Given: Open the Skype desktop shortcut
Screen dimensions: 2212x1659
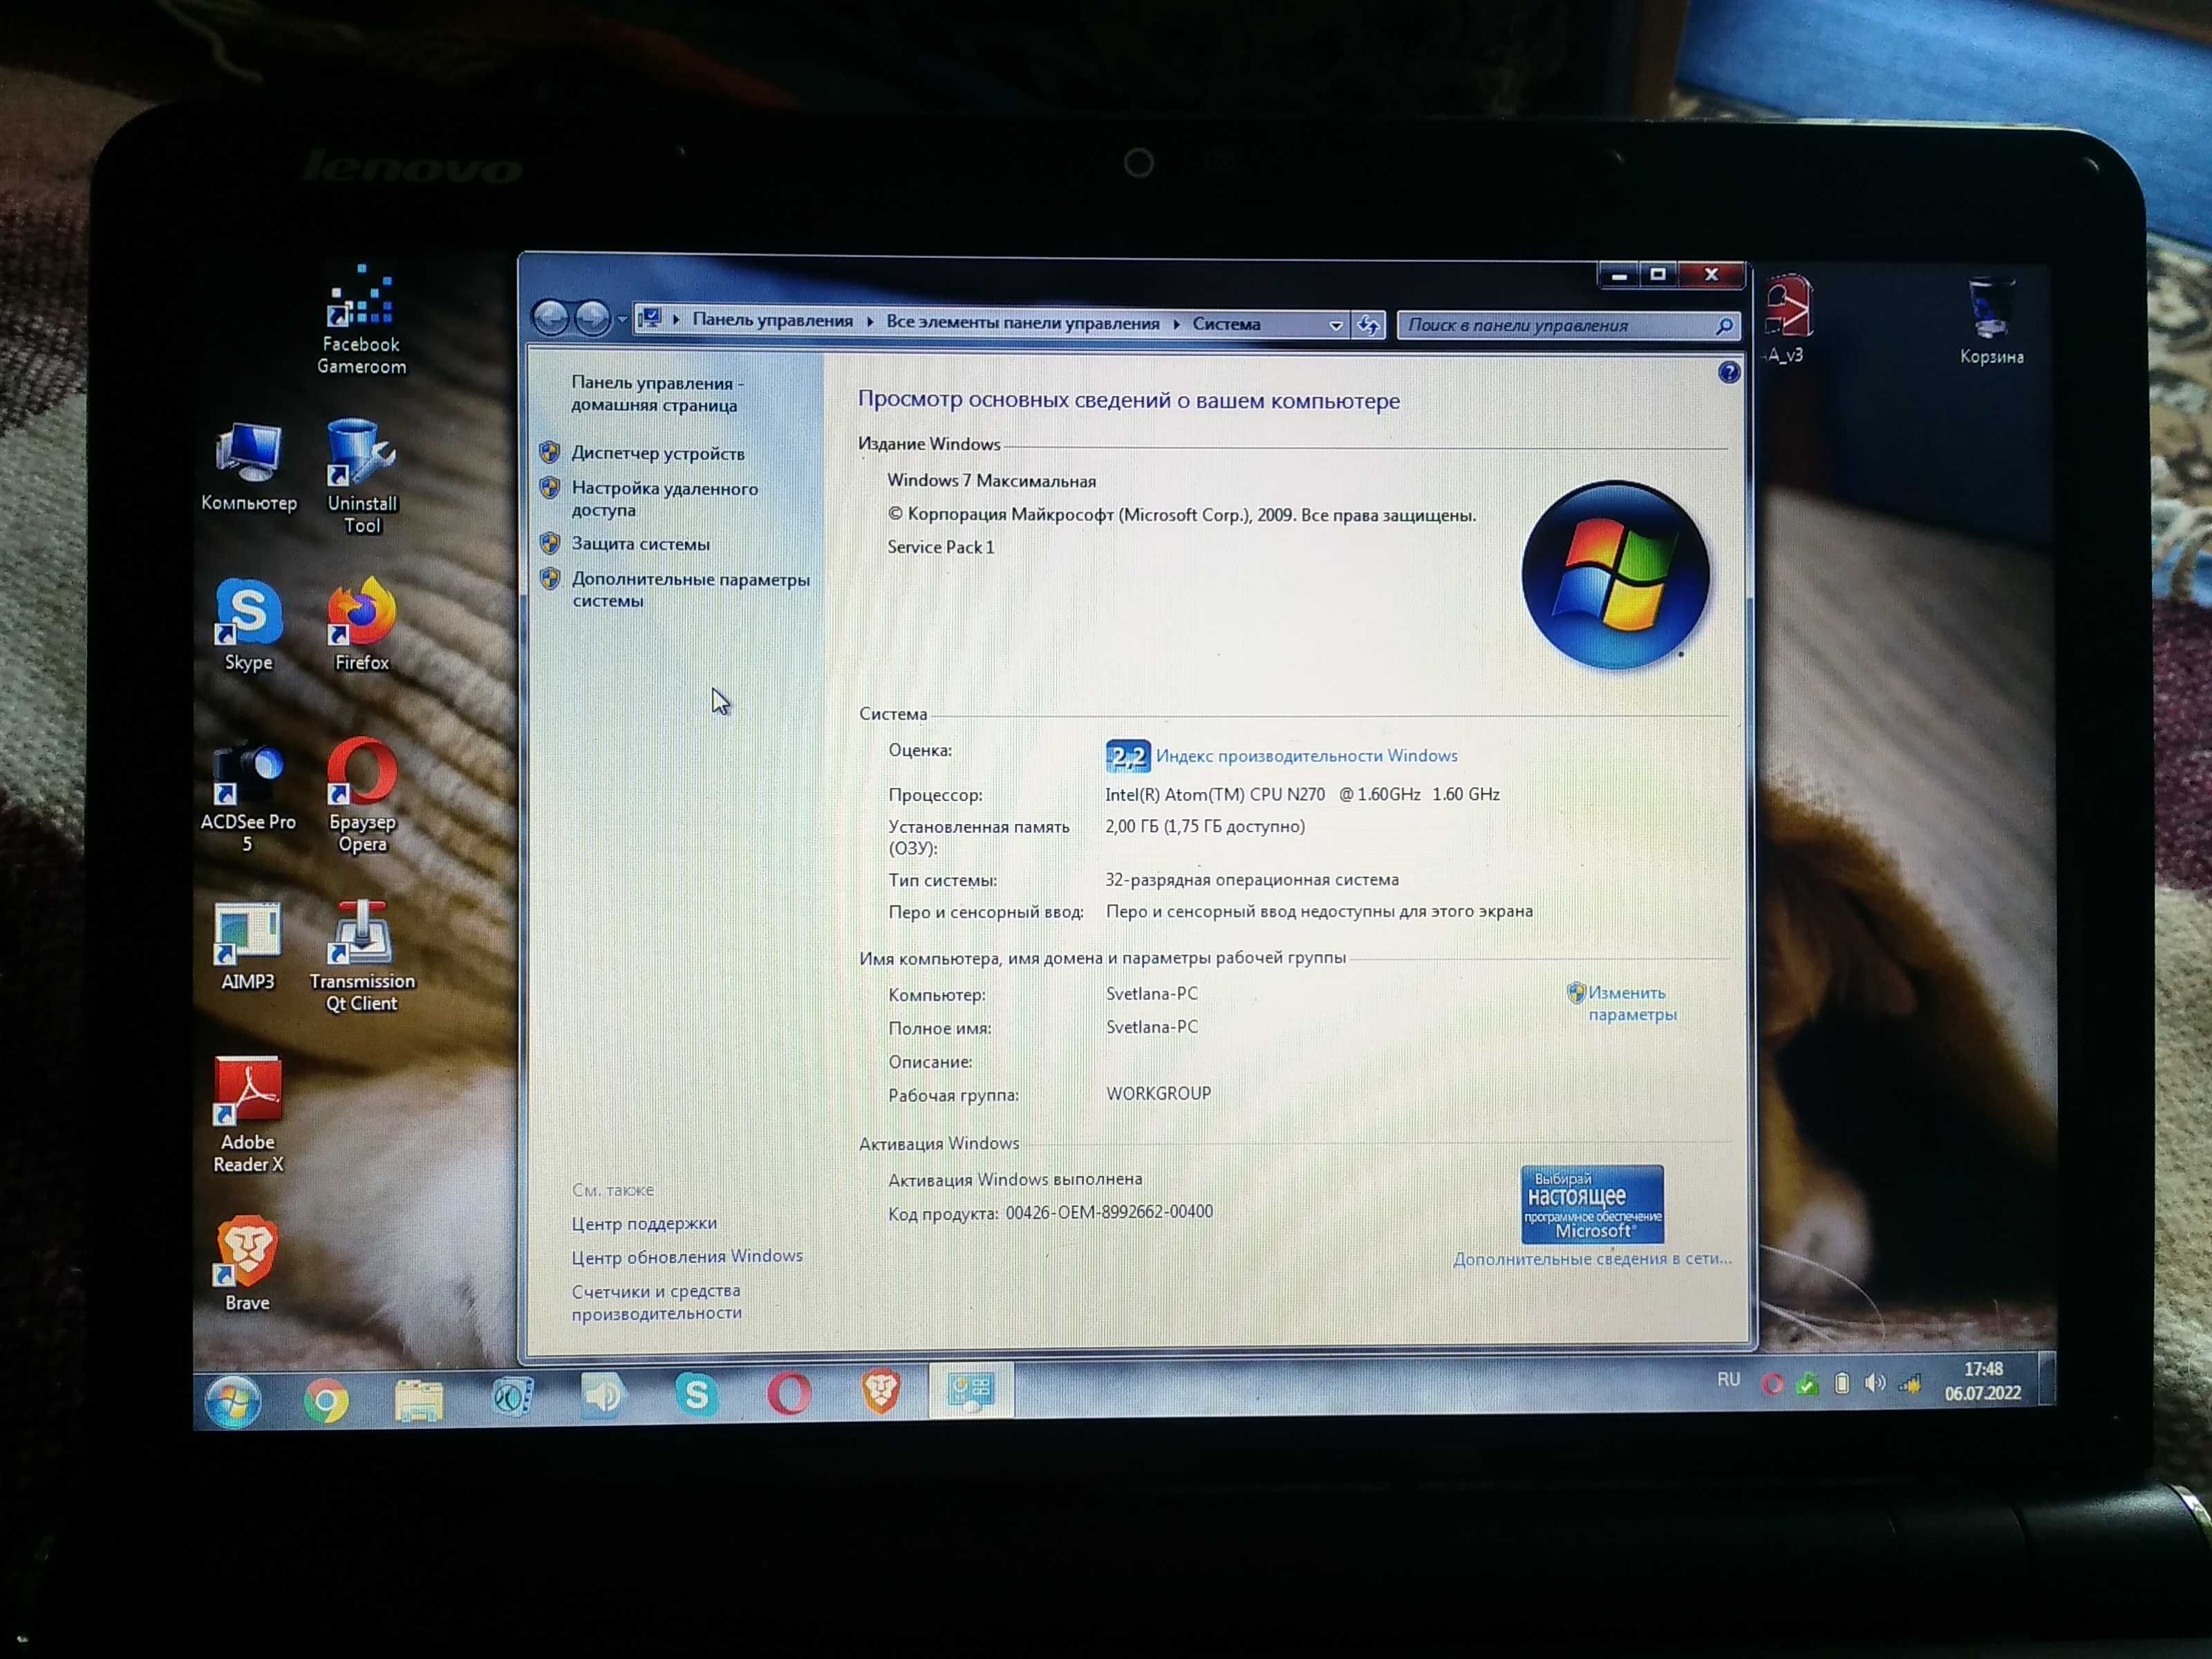Looking at the screenshot, I should click(x=248, y=625).
